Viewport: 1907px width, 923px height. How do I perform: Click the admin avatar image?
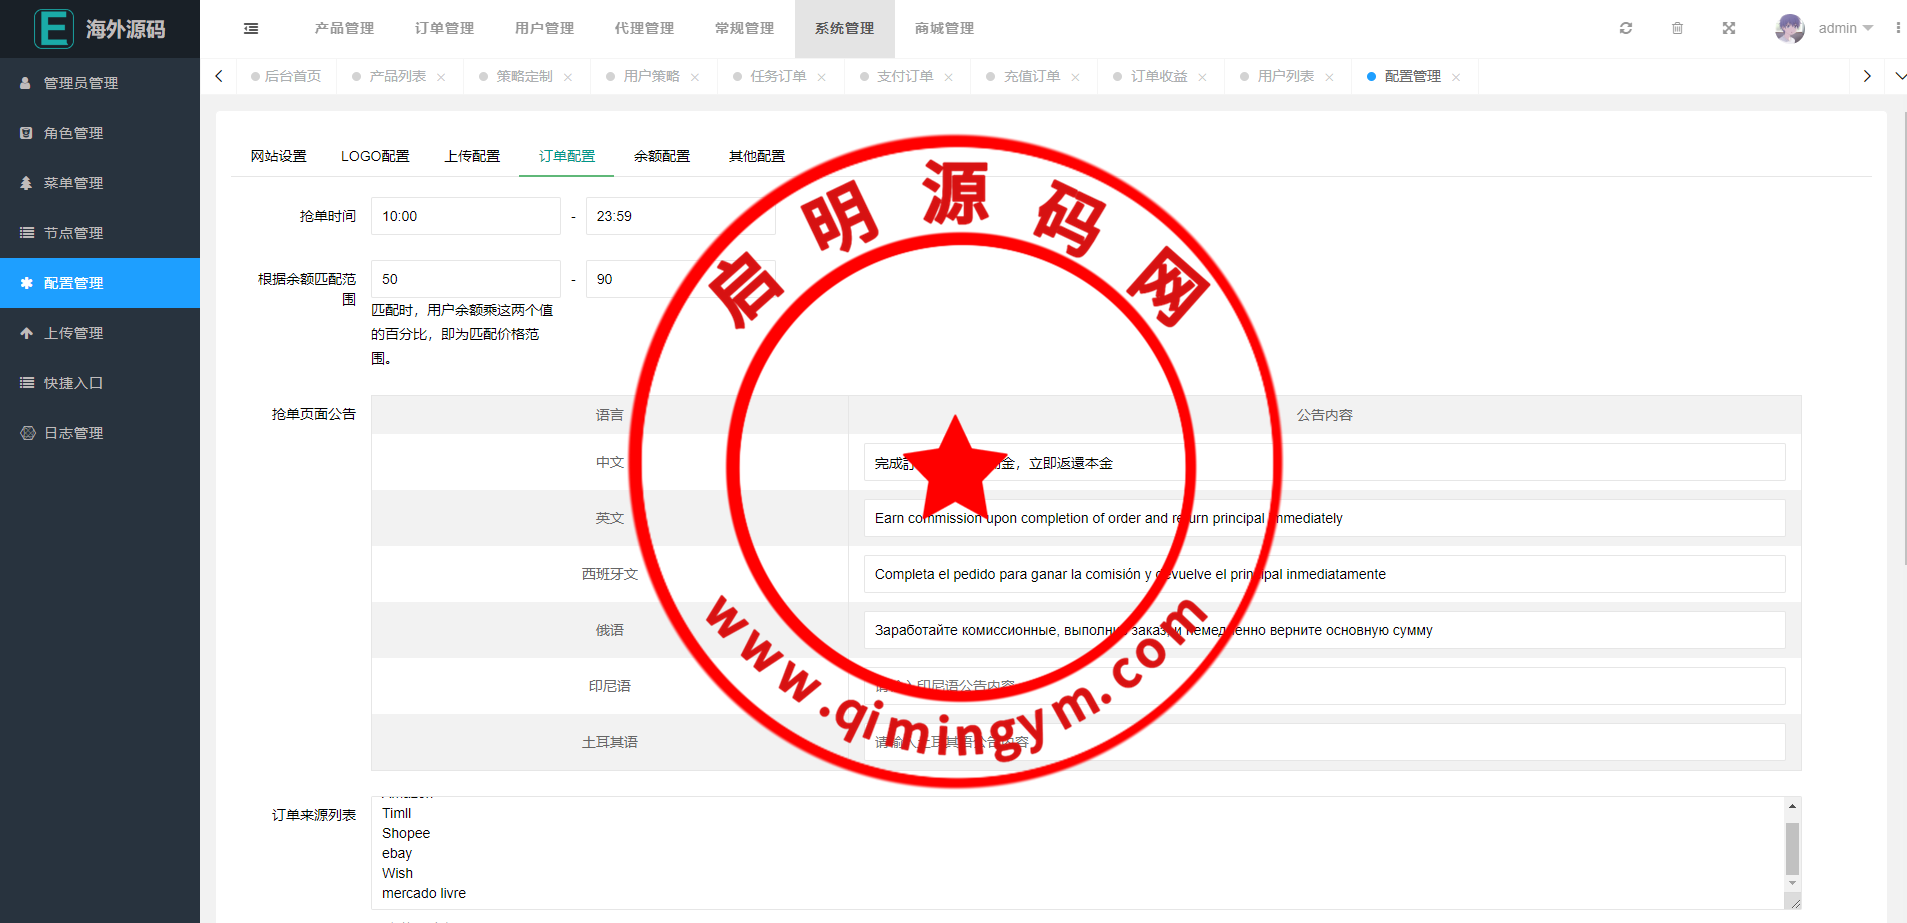tap(1789, 28)
